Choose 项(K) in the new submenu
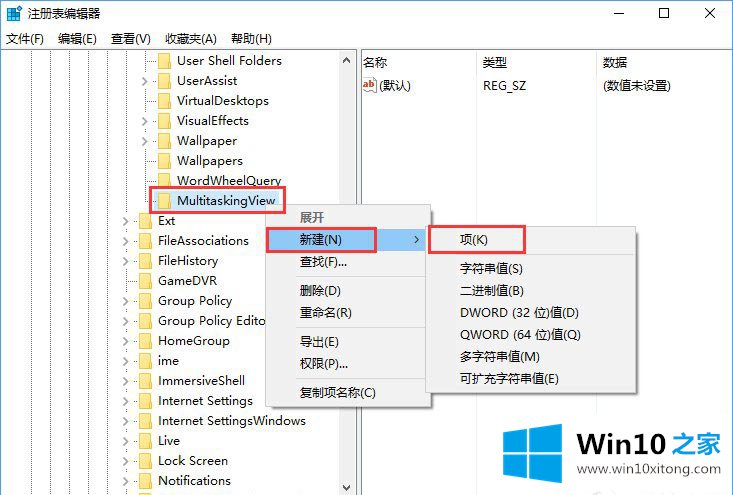 pos(474,240)
